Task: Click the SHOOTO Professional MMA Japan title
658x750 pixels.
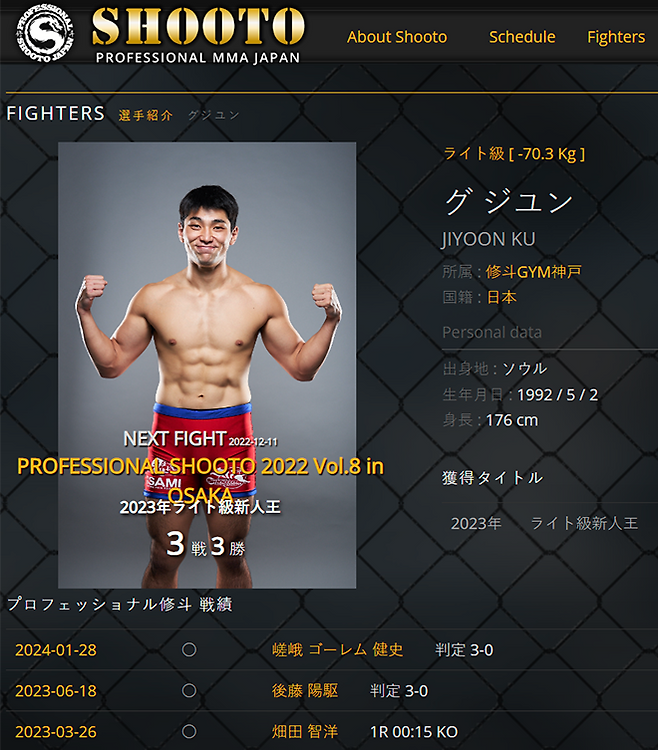Action: (x=198, y=35)
